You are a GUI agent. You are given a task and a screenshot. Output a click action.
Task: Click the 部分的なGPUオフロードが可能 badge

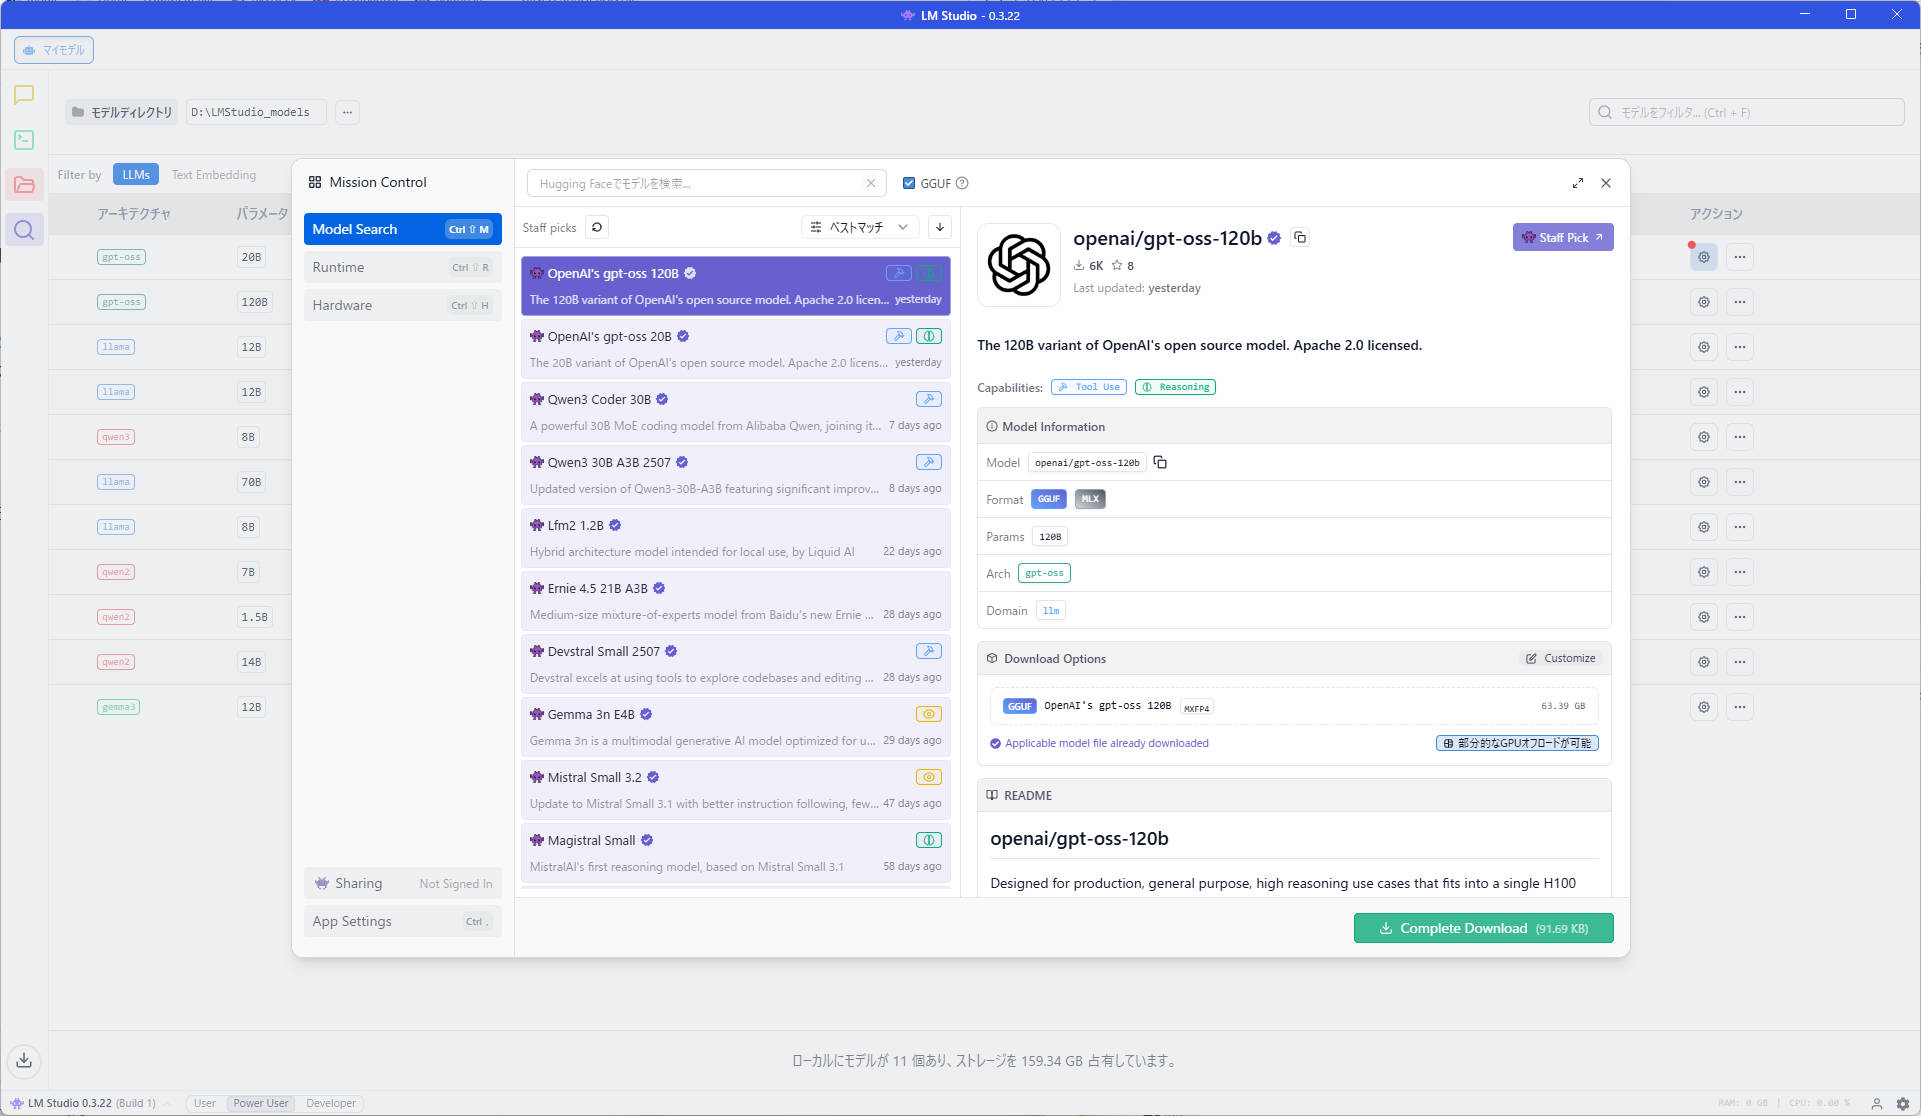coord(1517,743)
